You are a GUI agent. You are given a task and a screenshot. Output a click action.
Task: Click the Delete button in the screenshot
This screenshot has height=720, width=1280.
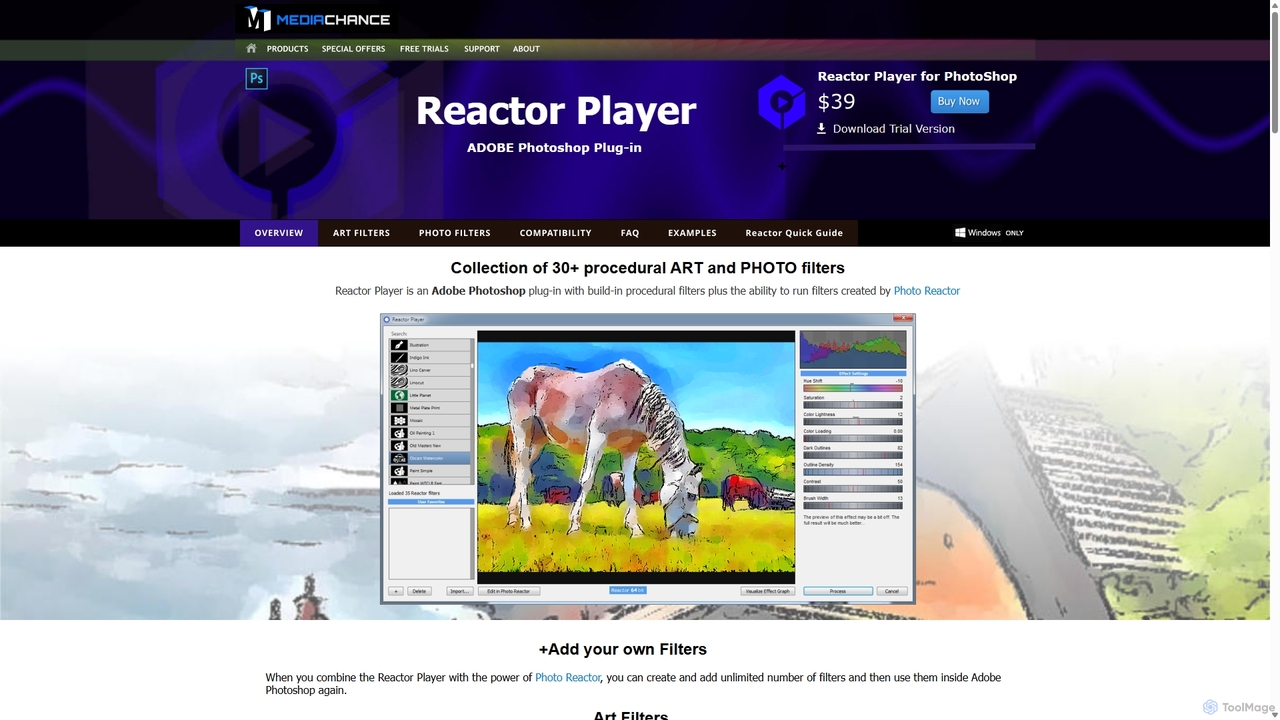(x=419, y=591)
